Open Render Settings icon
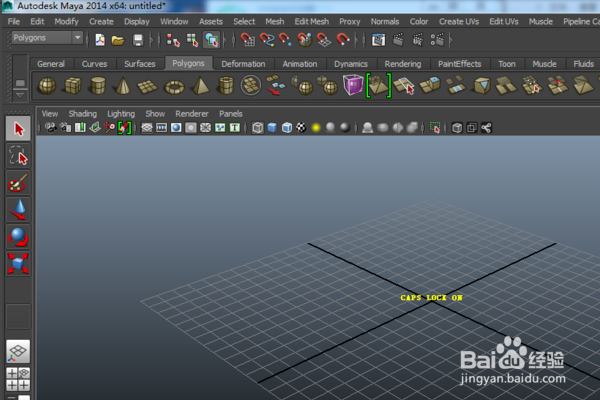 [x=437, y=40]
